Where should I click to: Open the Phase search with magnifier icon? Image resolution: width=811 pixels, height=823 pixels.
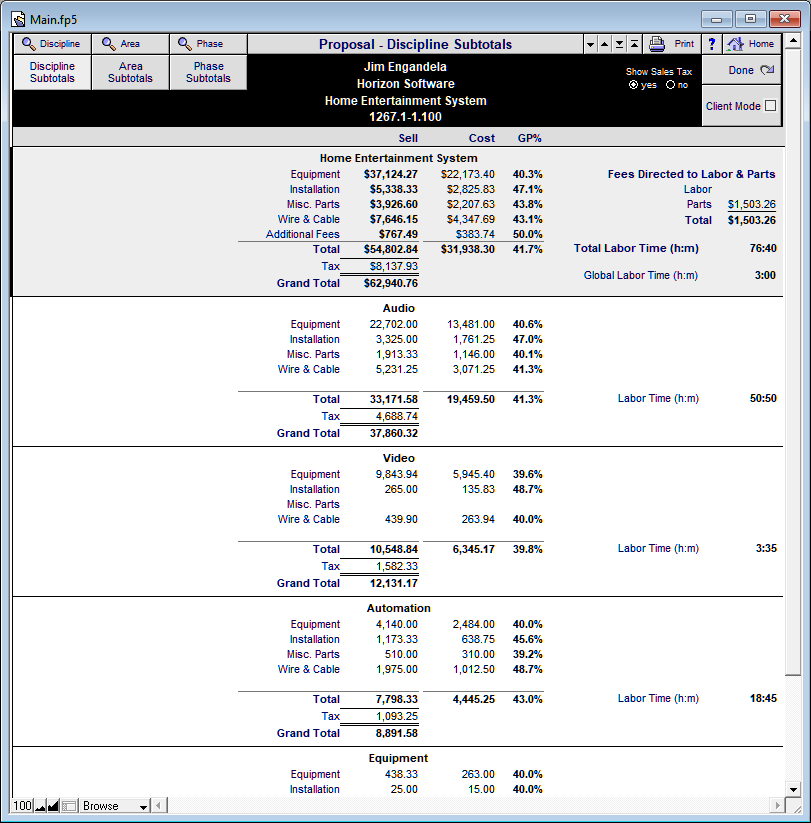tap(208, 44)
